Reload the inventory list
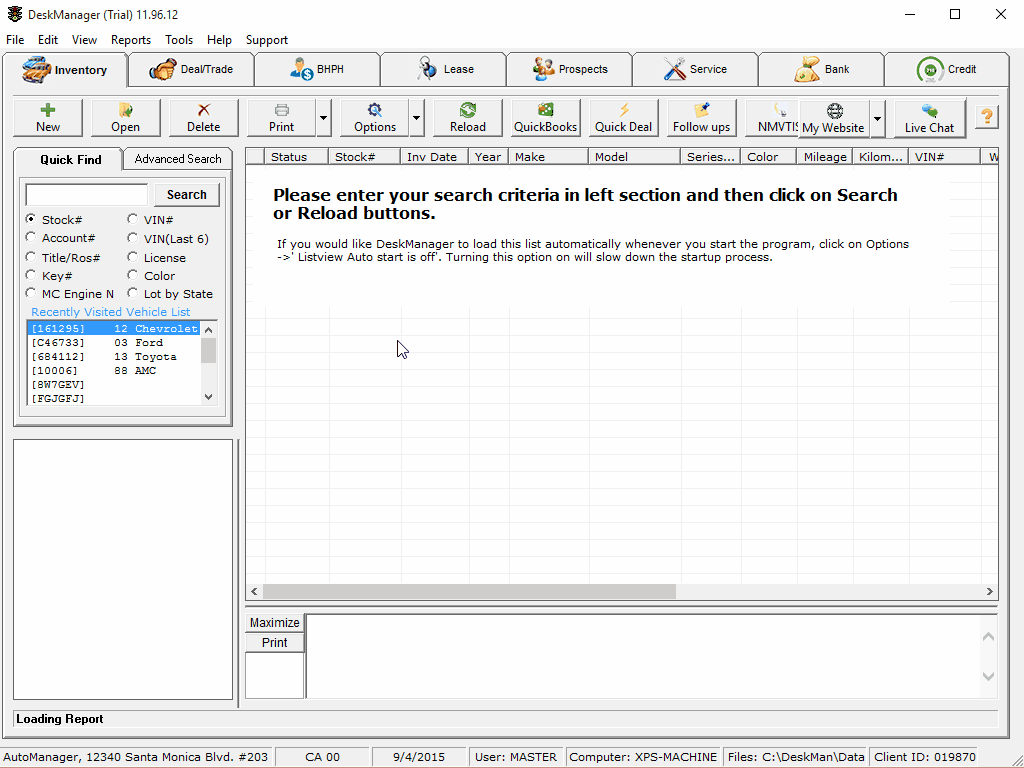1024x768 pixels. pos(468,118)
